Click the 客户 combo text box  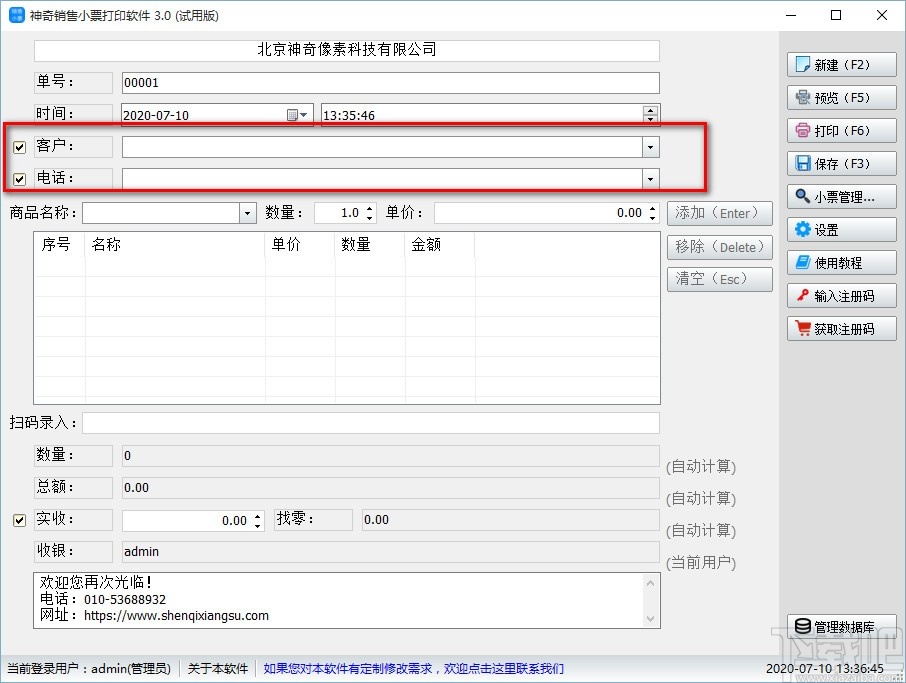coord(382,147)
